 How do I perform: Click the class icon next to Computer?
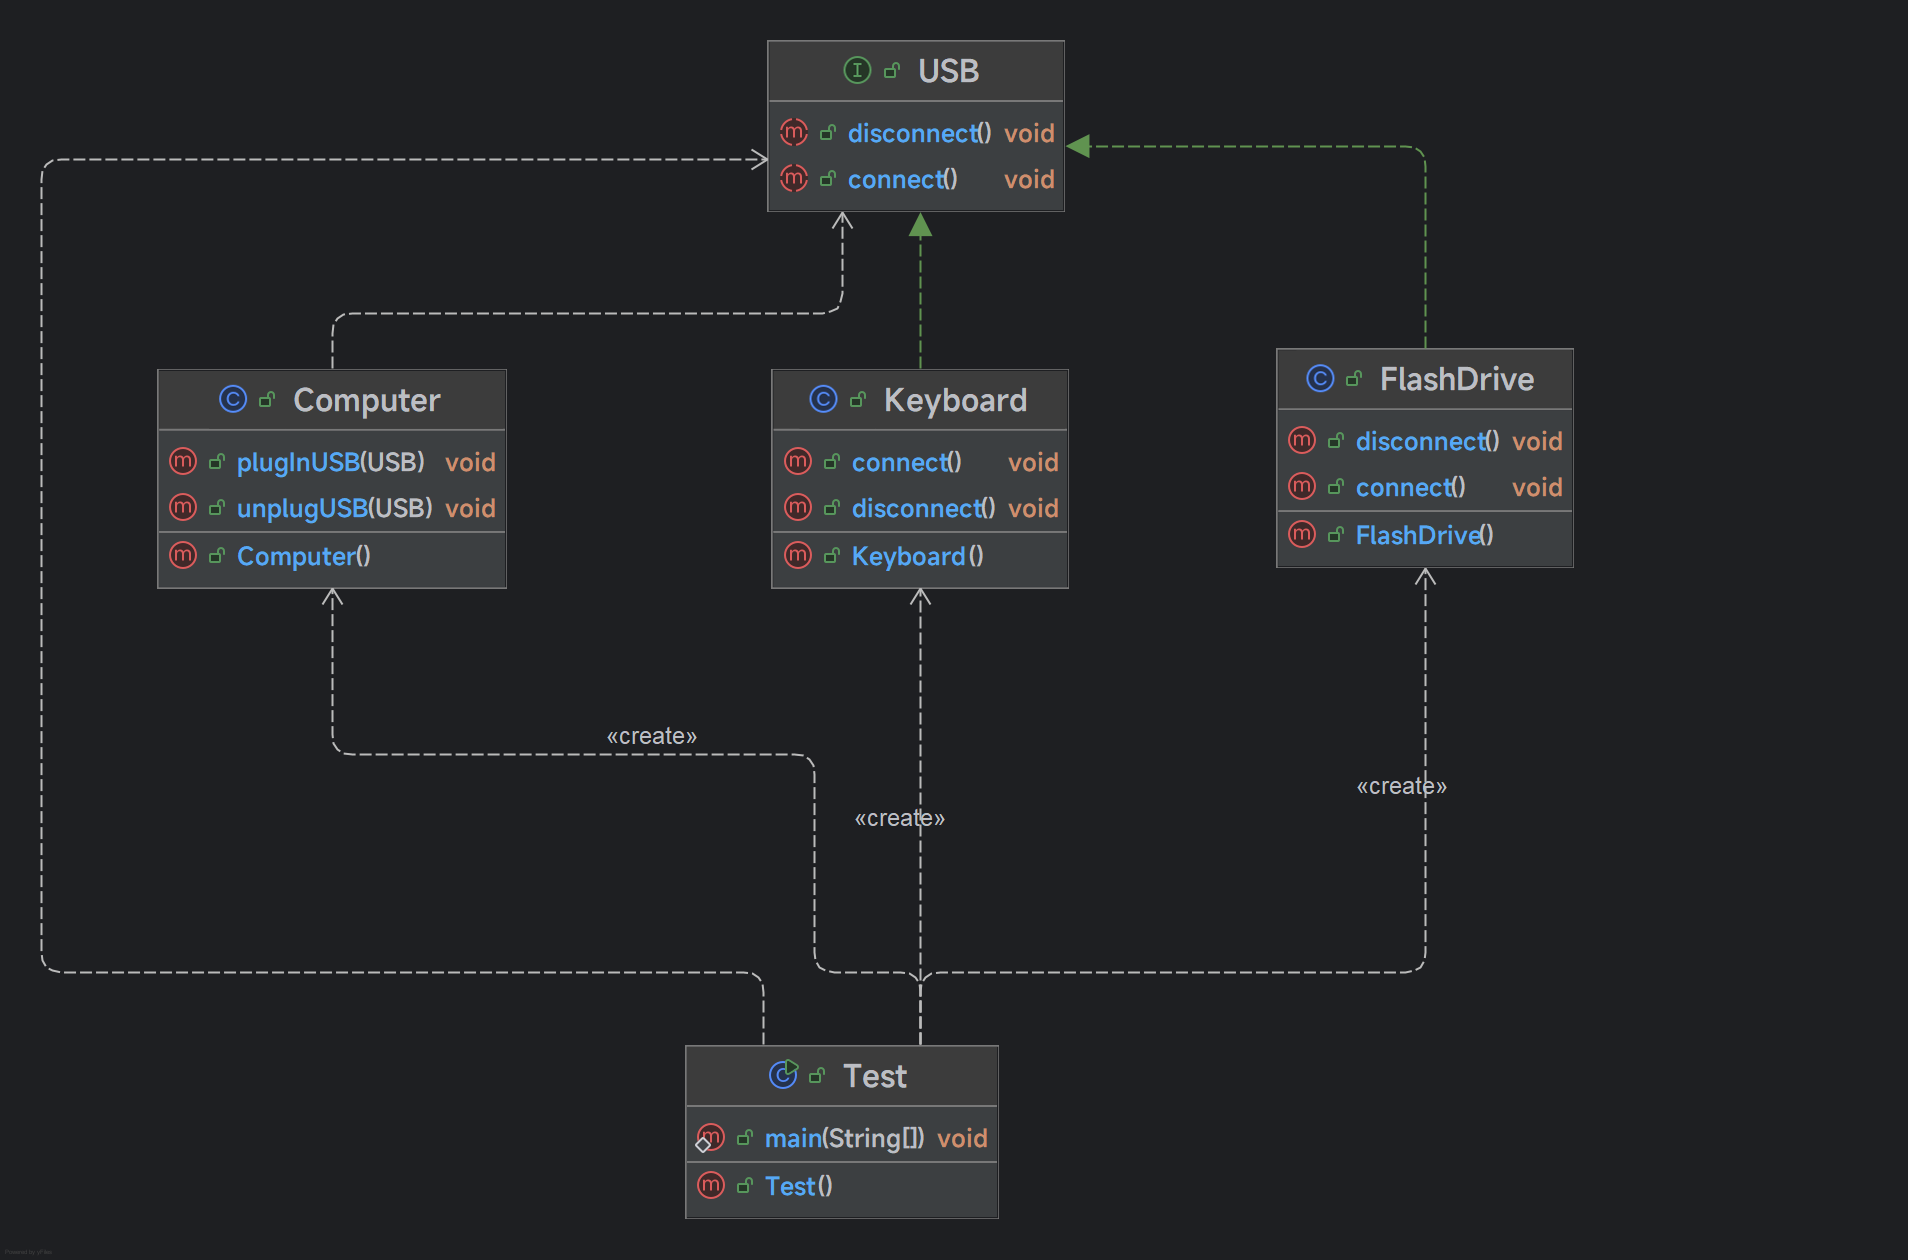pos(233,400)
